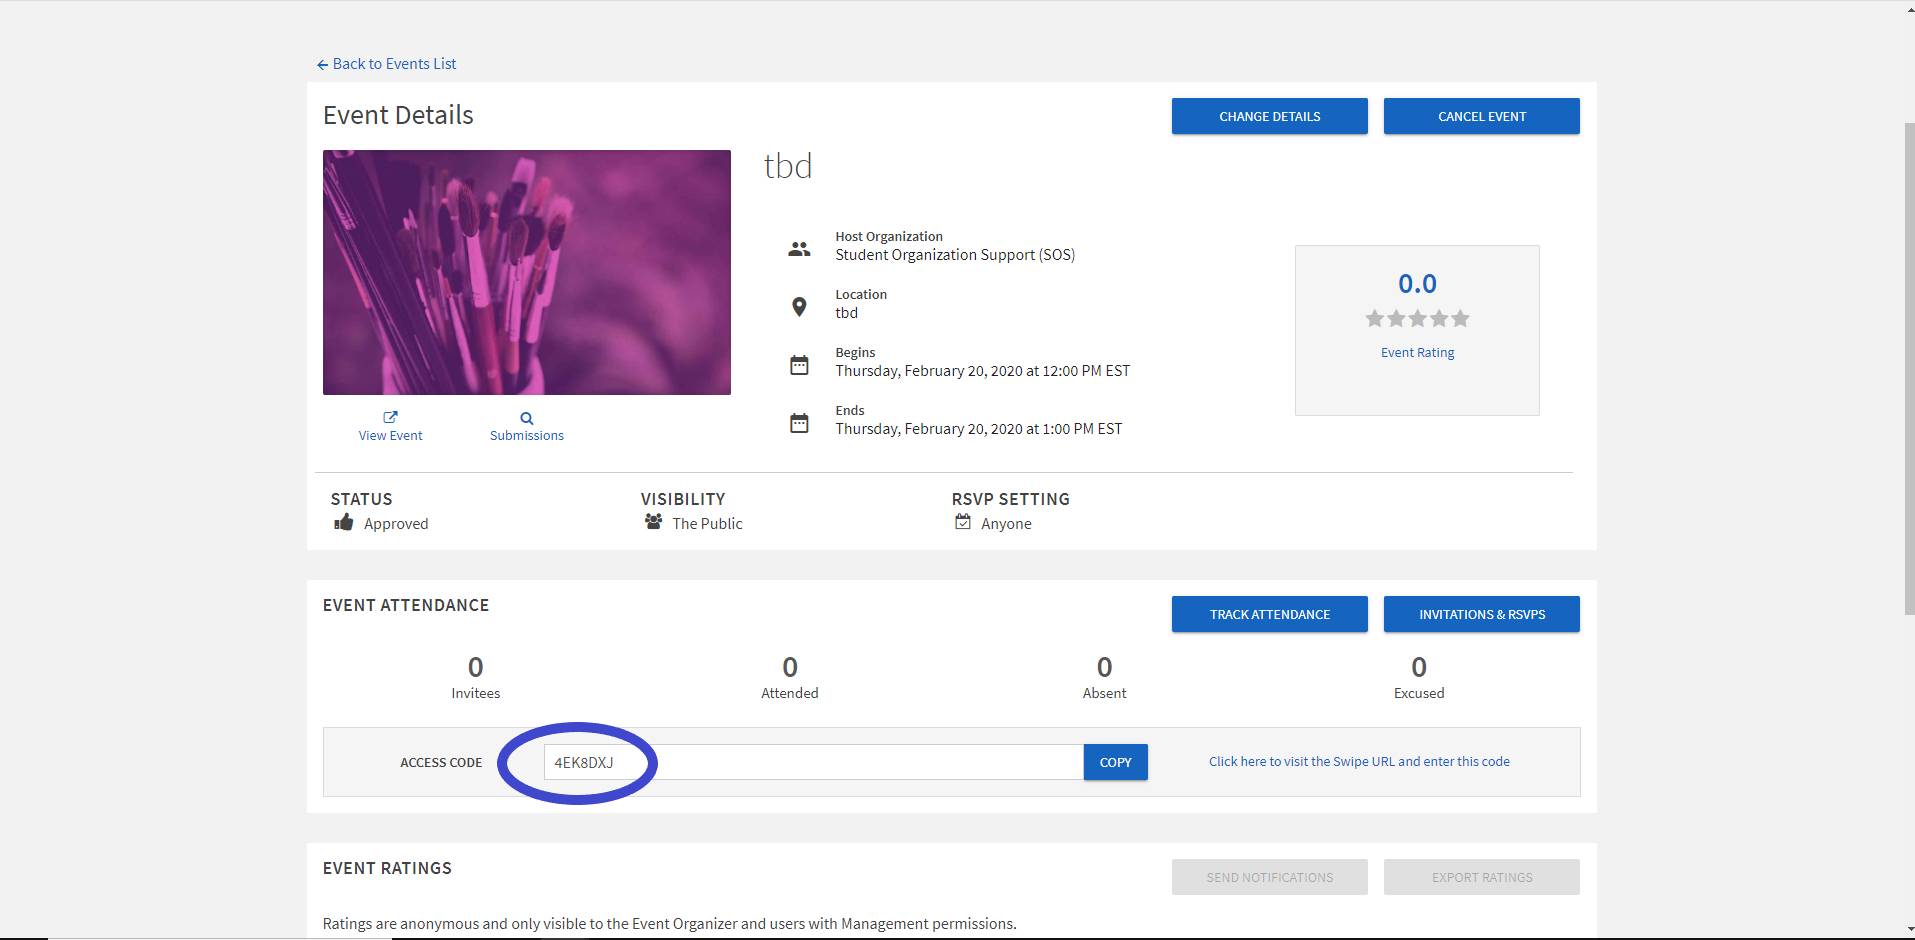Click the Begins calendar icon
This screenshot has width=1915, height=940.
(799, 365)
